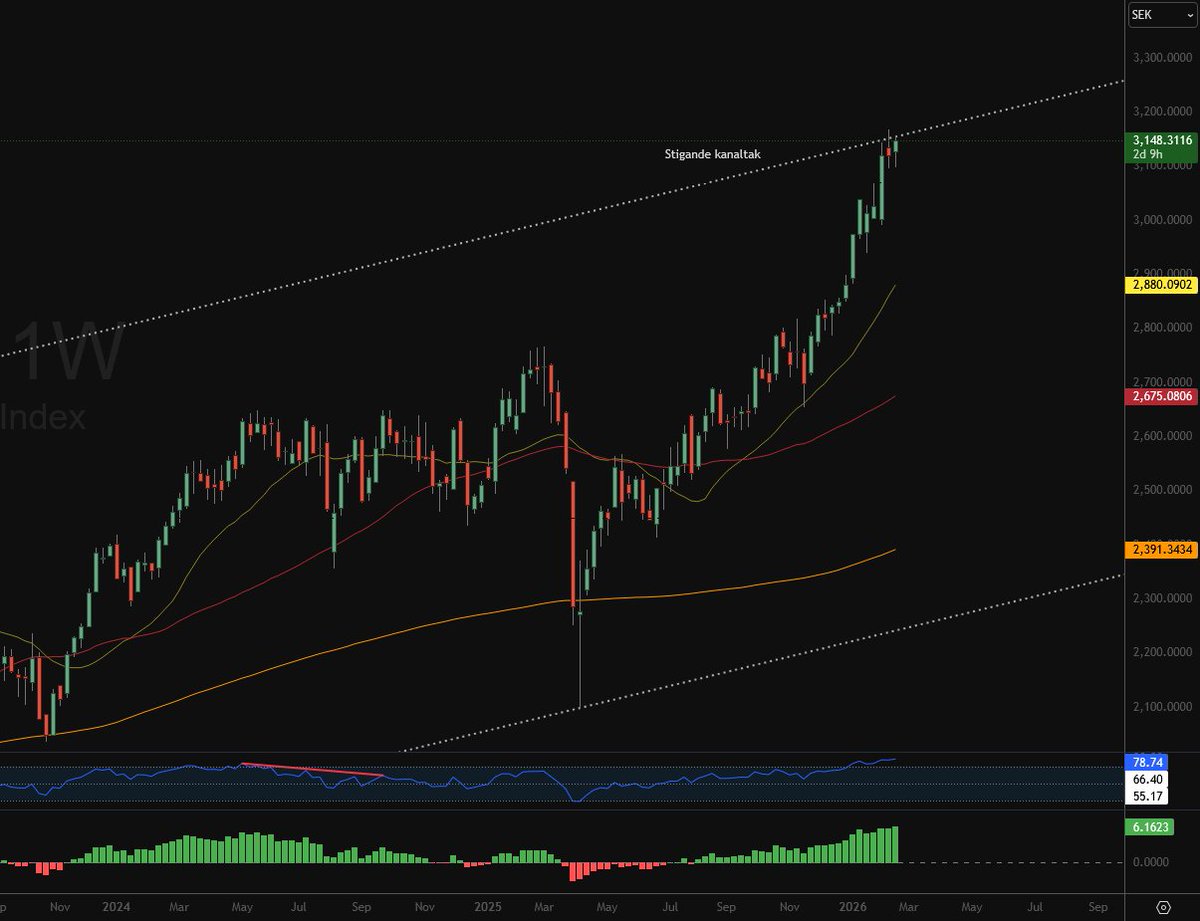Click the 2,300.0000 price axis label
This screenshot has height=921, width=1200.
click(x=1162, y=598)
